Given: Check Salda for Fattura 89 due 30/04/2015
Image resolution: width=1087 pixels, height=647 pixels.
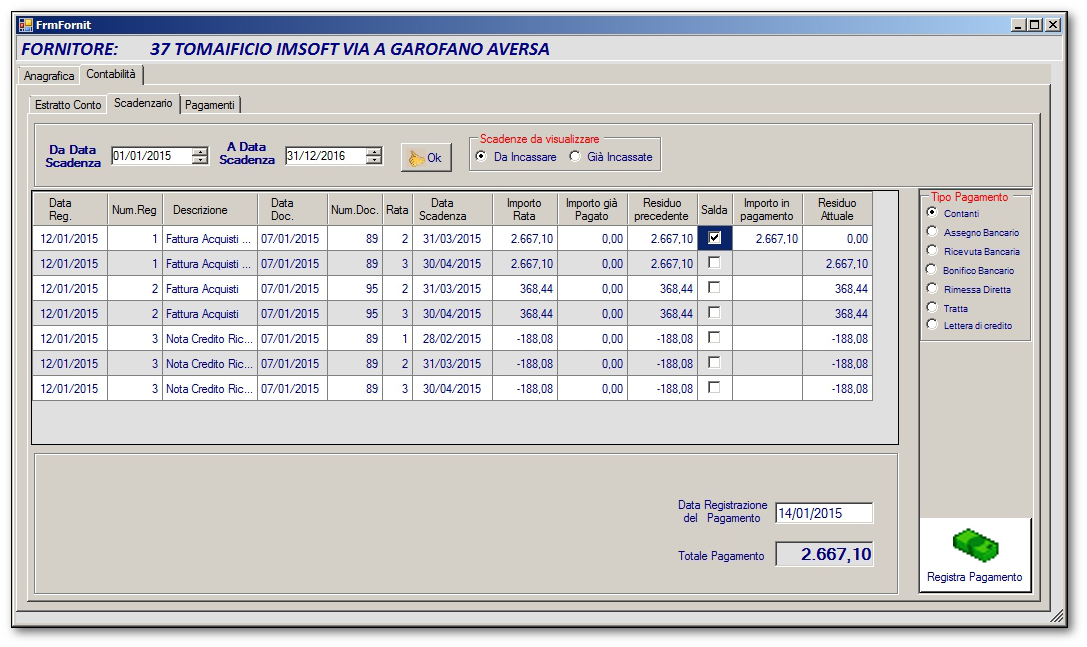Looking at the screenshot, I should pos(714,263).
